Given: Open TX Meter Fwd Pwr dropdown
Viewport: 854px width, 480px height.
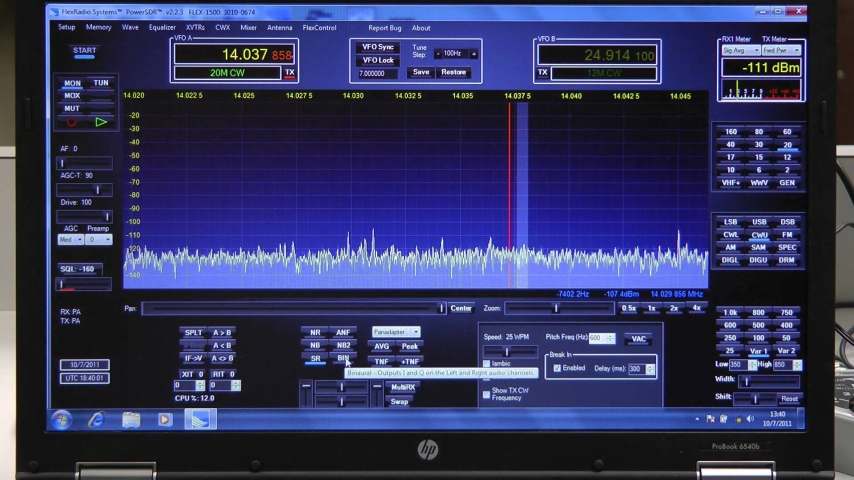Looking at the screenshot, I should 782,50.
